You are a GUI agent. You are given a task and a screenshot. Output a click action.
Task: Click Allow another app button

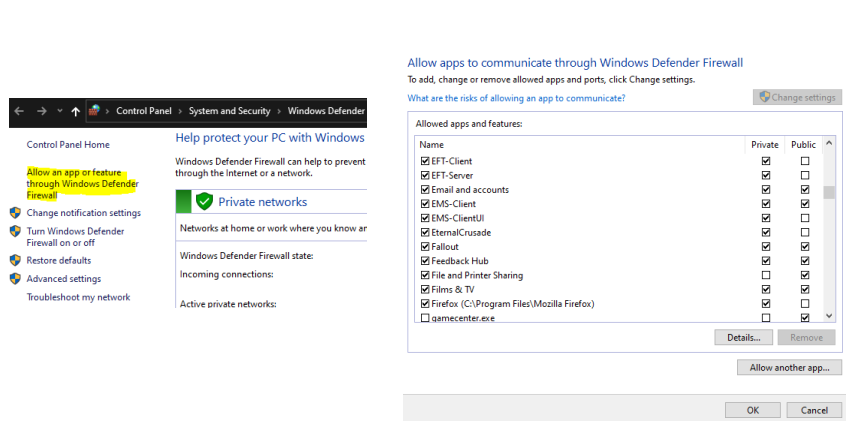[x=789, y=367]
